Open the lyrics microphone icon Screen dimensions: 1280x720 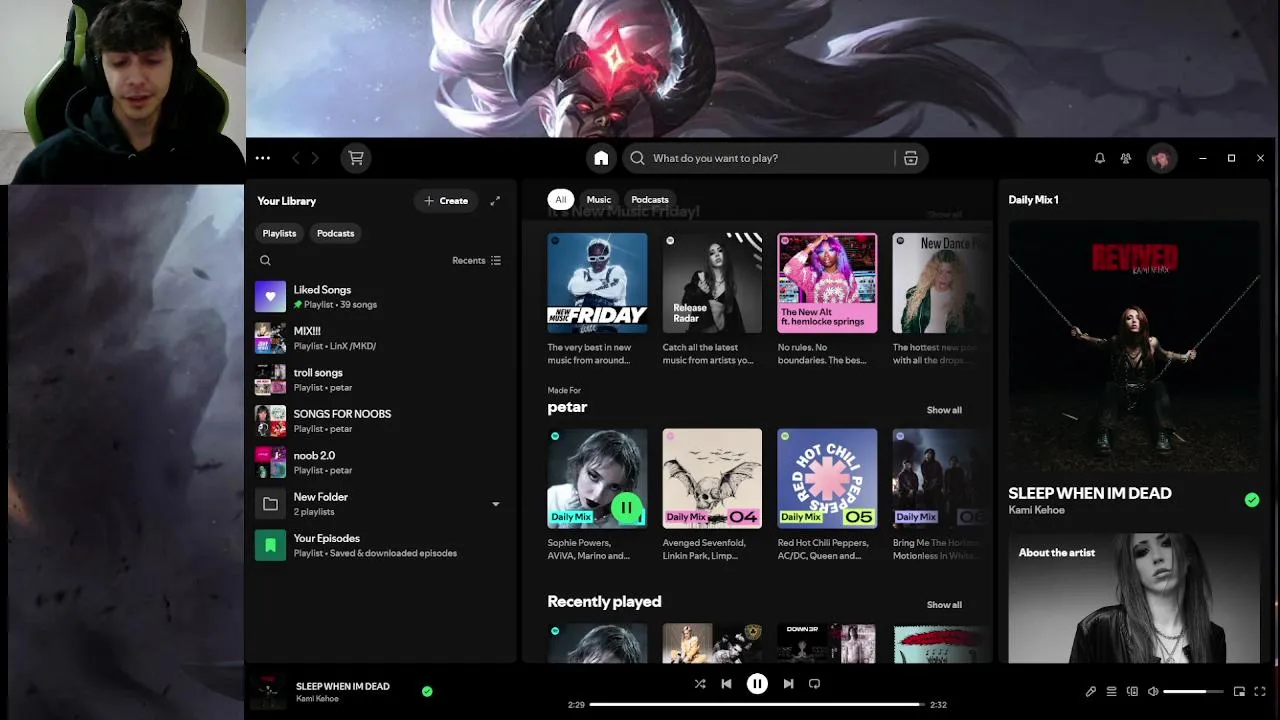(x=1091, y=691)
